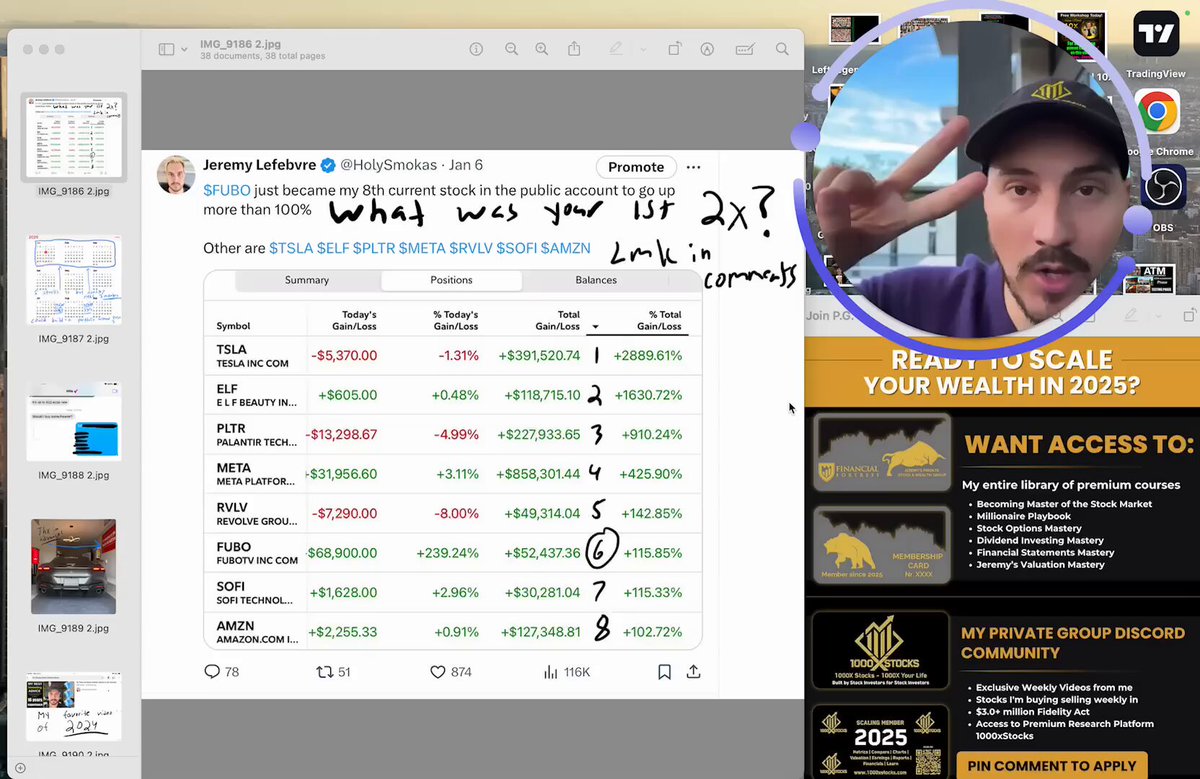Switch to the Positions tab
Viewport: 1200px width, 779px height.
tap(451, 280)
